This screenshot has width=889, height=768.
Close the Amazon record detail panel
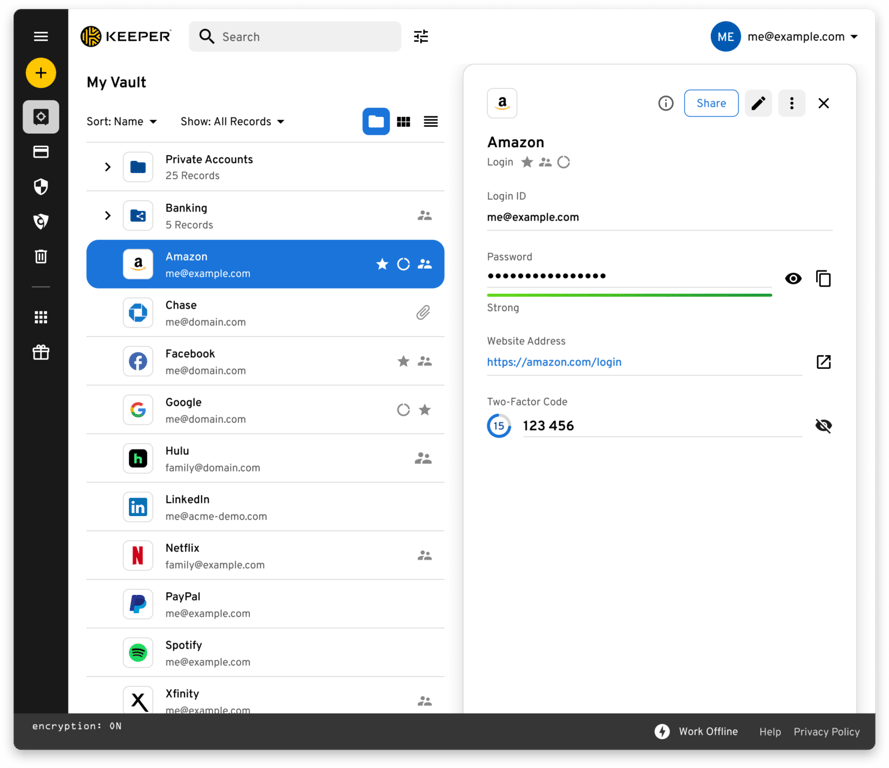(x=824, y=103)
